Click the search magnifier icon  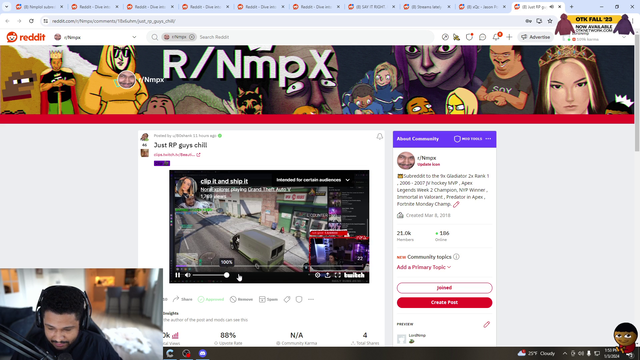click(x=155, y=37)
